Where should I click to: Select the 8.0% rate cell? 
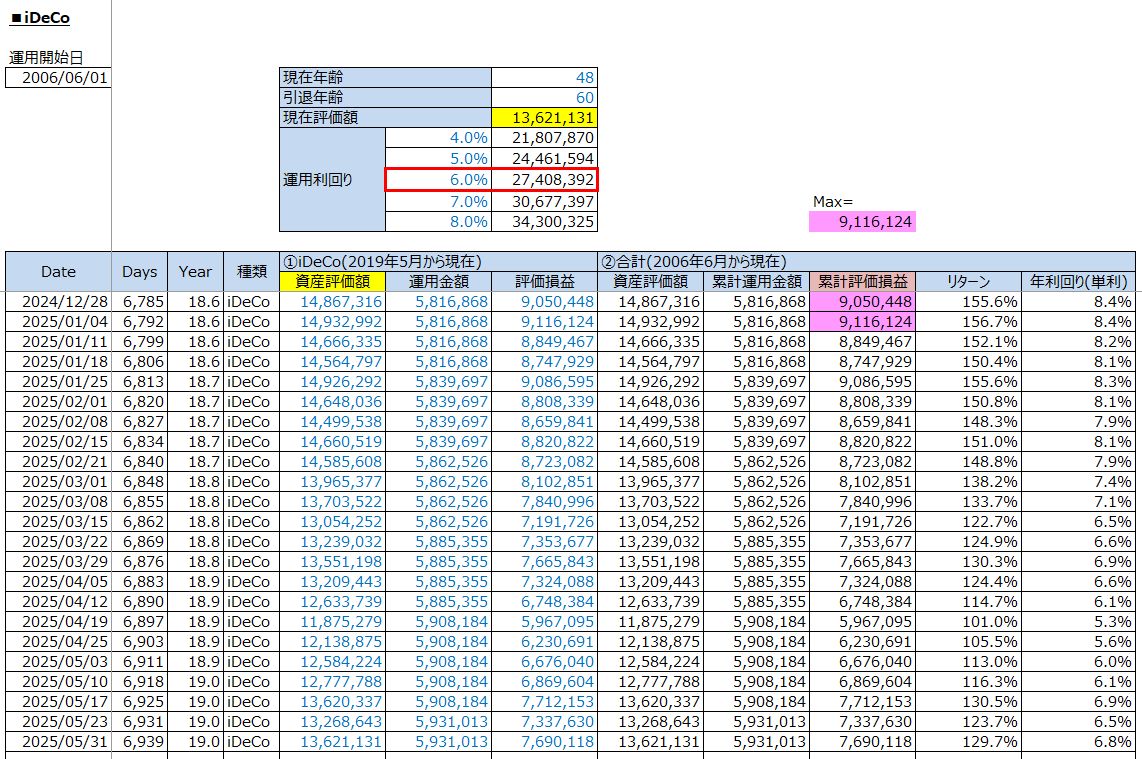438,221
